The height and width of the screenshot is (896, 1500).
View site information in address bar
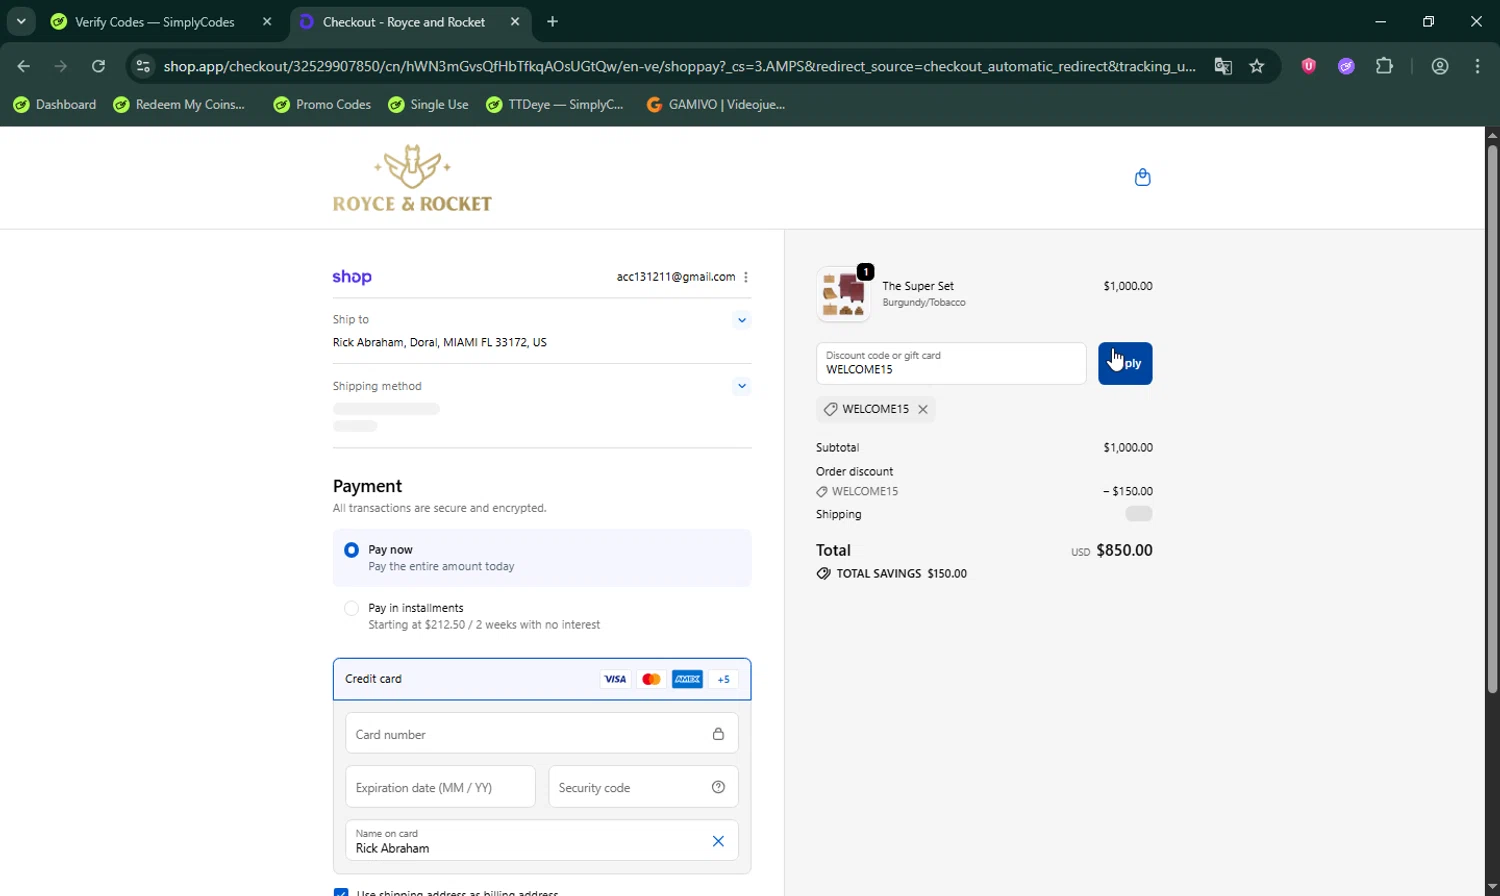pos(143,66)
